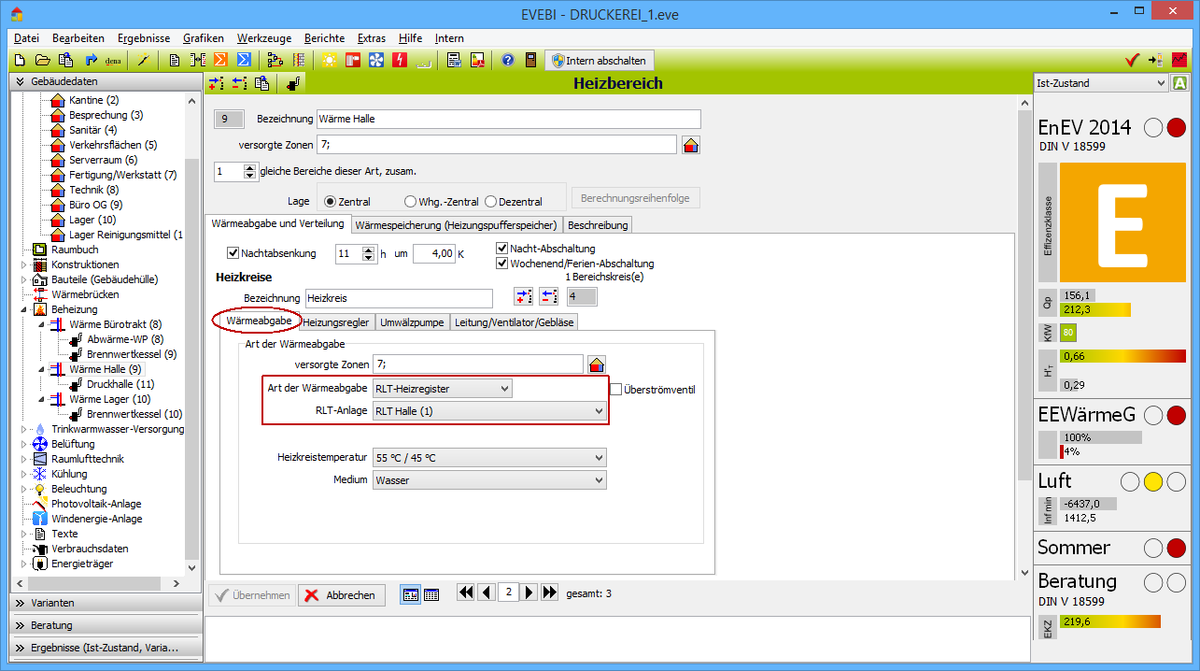This screenshot has height=671, width=1200.
Task: Toggle Wochenend/Ferien-Abschaltung checkbox
Action: pyautogui.click(x=502, y=263)
